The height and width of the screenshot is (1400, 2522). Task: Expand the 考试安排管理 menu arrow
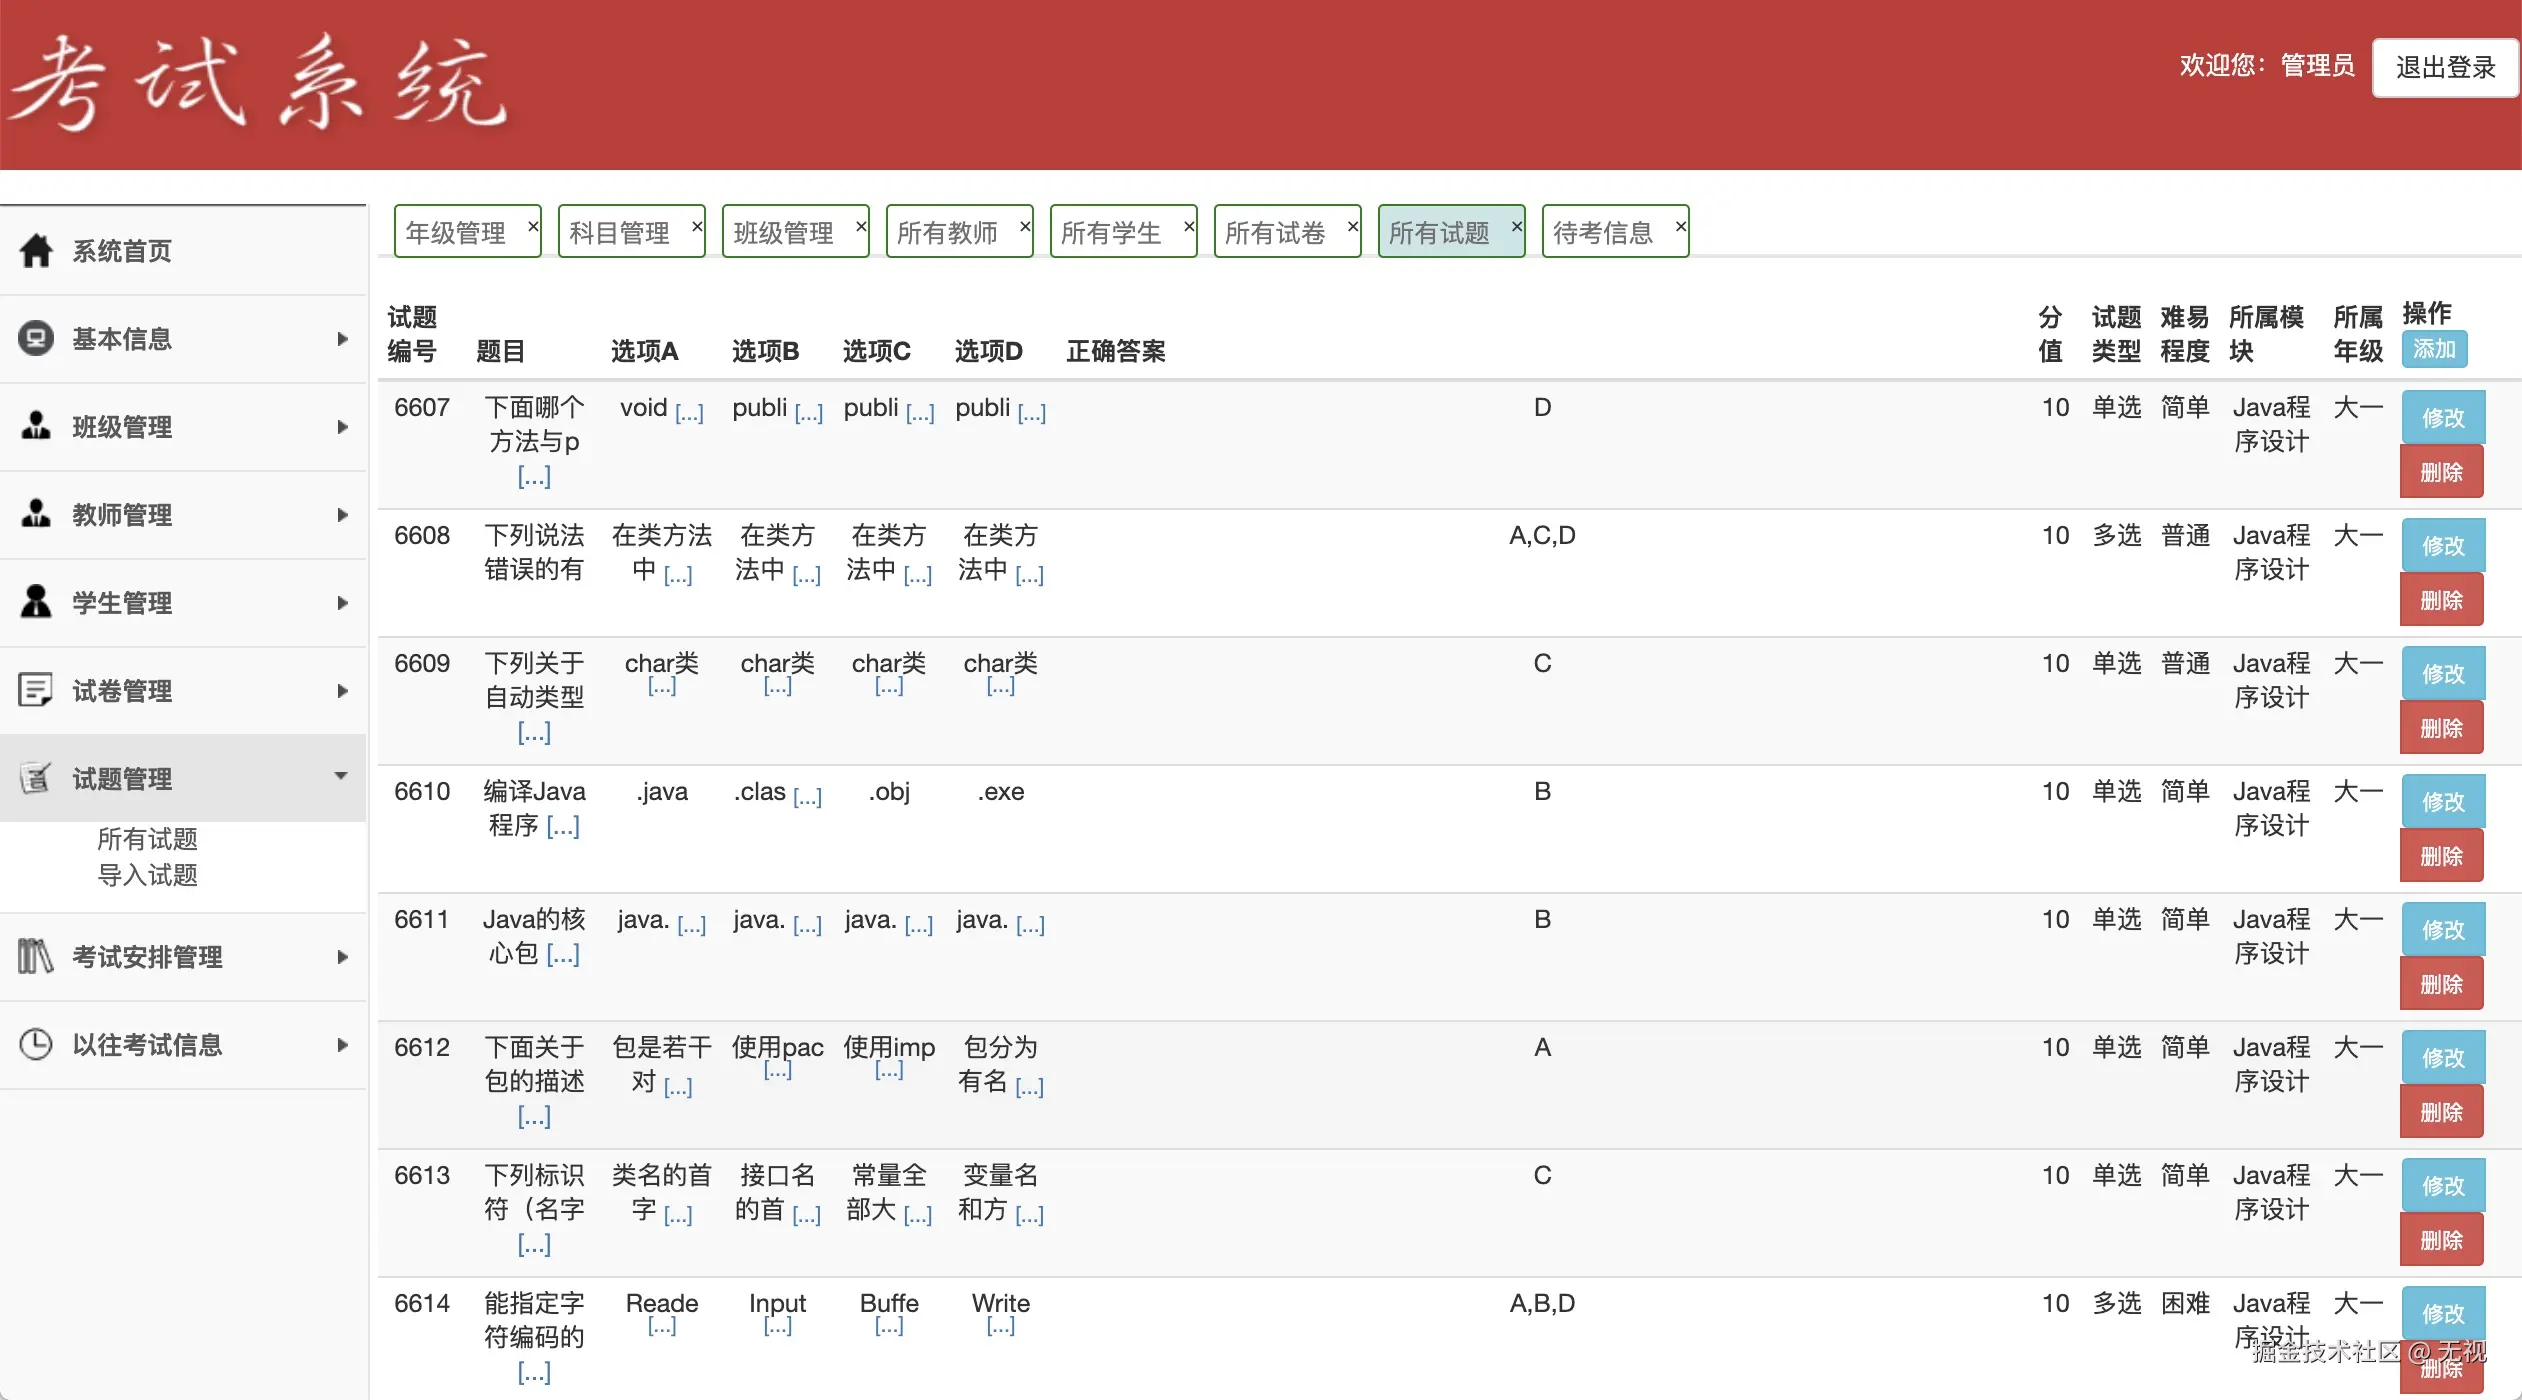pyautogui.click(x=342, y=957)
